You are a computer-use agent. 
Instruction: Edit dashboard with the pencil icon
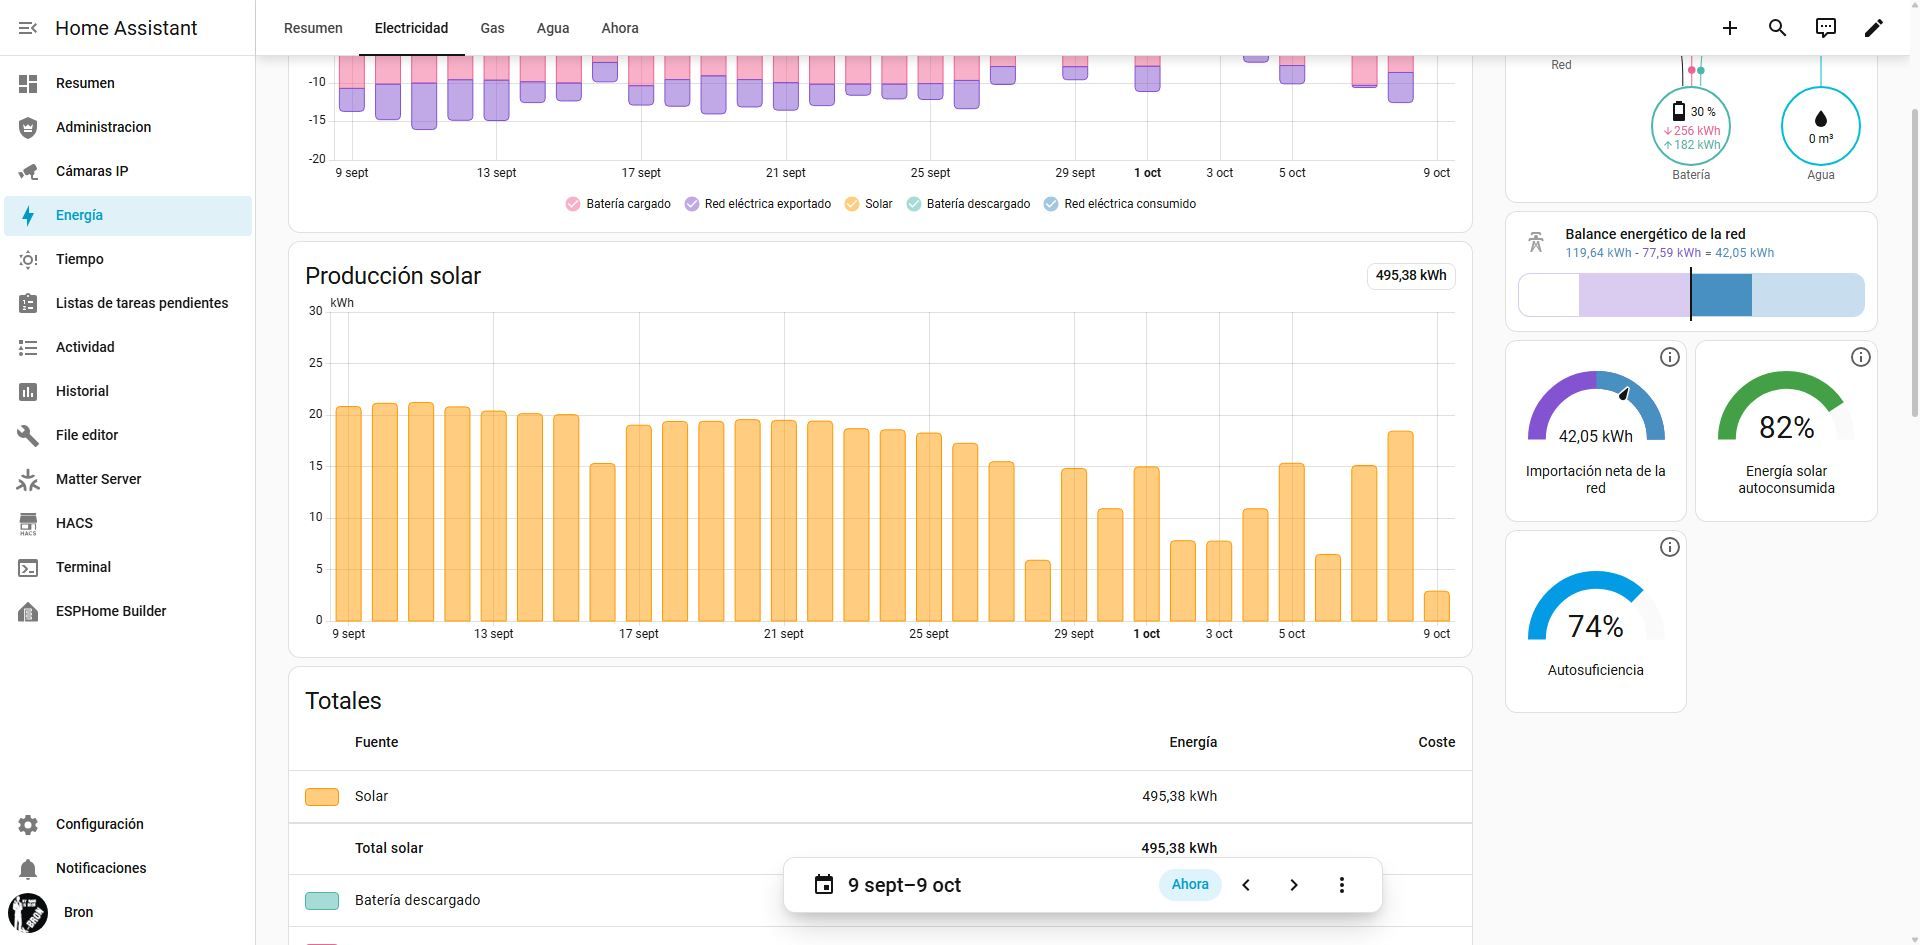coord(1873,28)
